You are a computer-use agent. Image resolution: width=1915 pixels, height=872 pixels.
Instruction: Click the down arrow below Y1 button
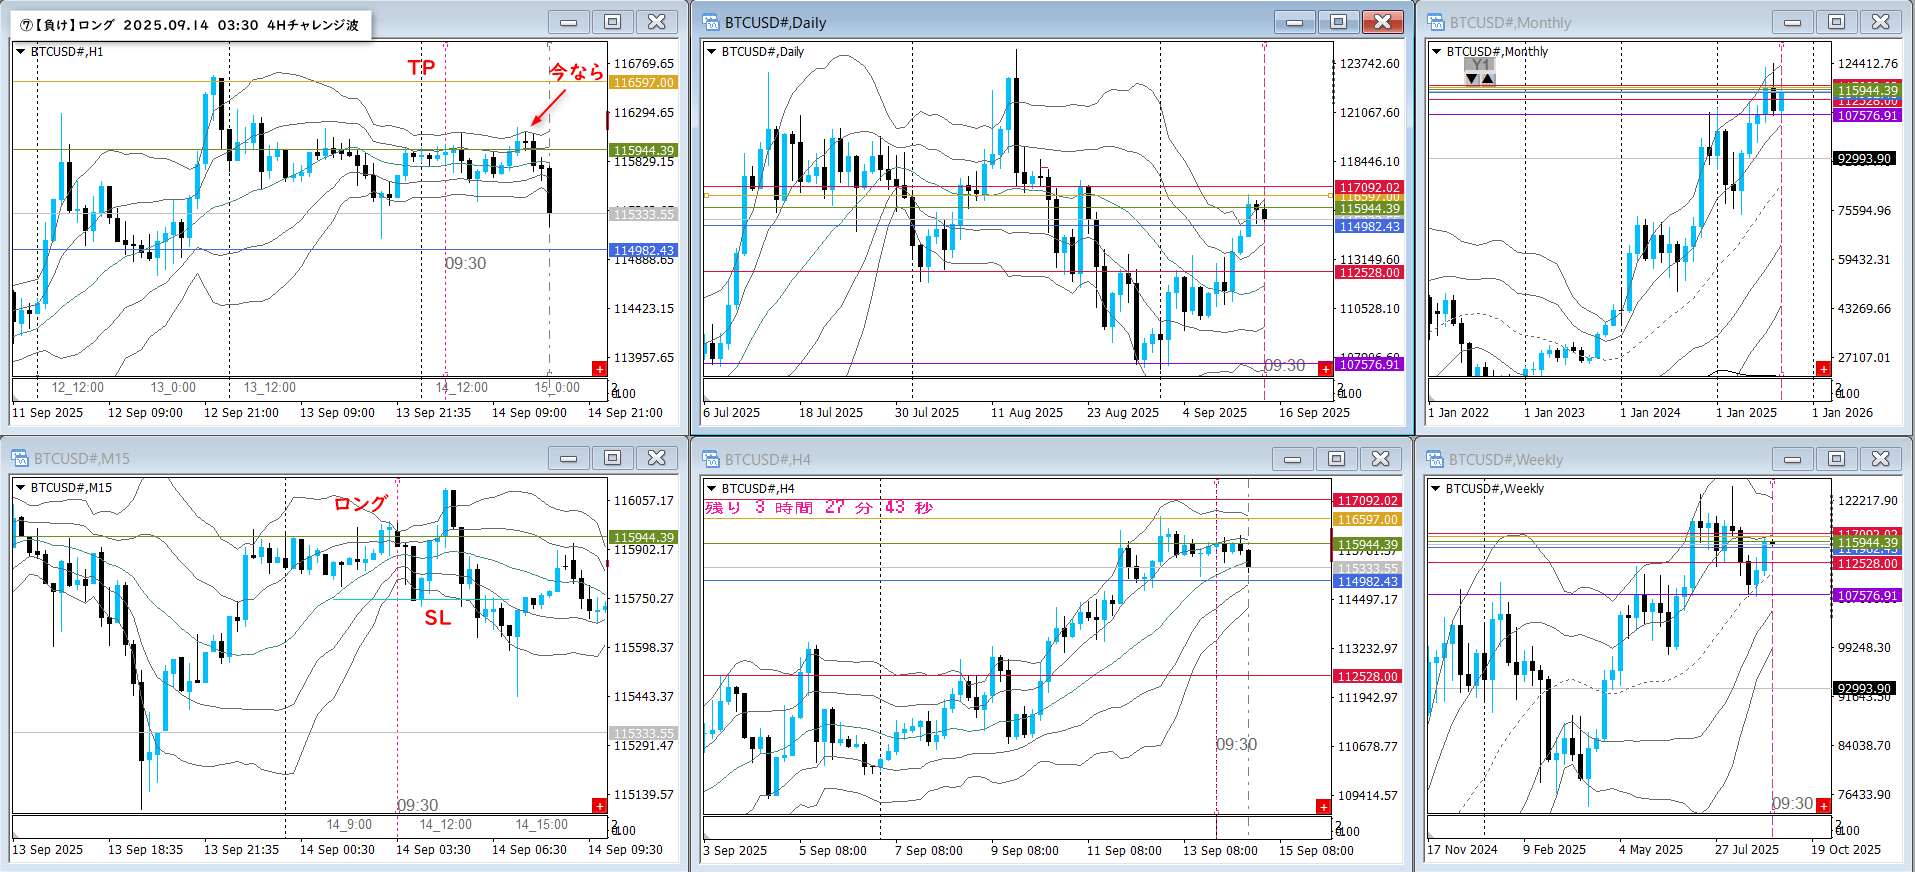tap(1472, 79)
